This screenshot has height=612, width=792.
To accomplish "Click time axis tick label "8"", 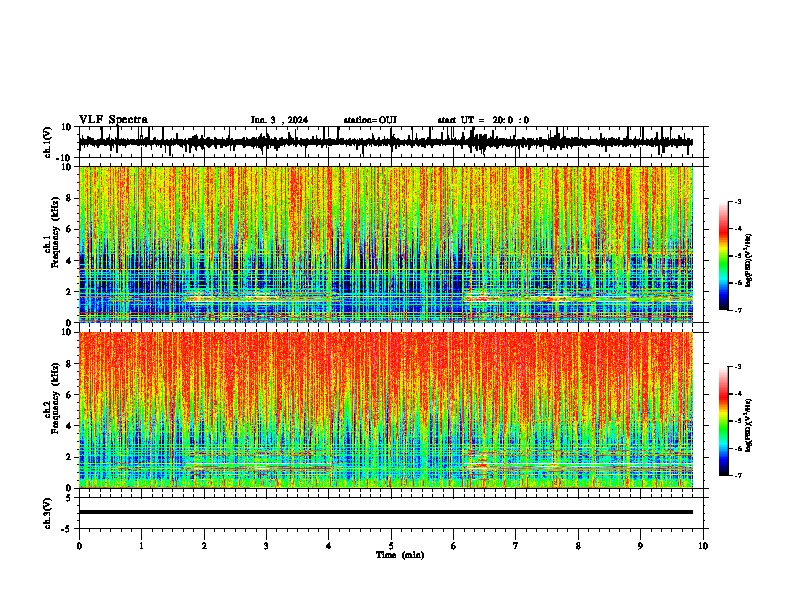I will (578, 546).
